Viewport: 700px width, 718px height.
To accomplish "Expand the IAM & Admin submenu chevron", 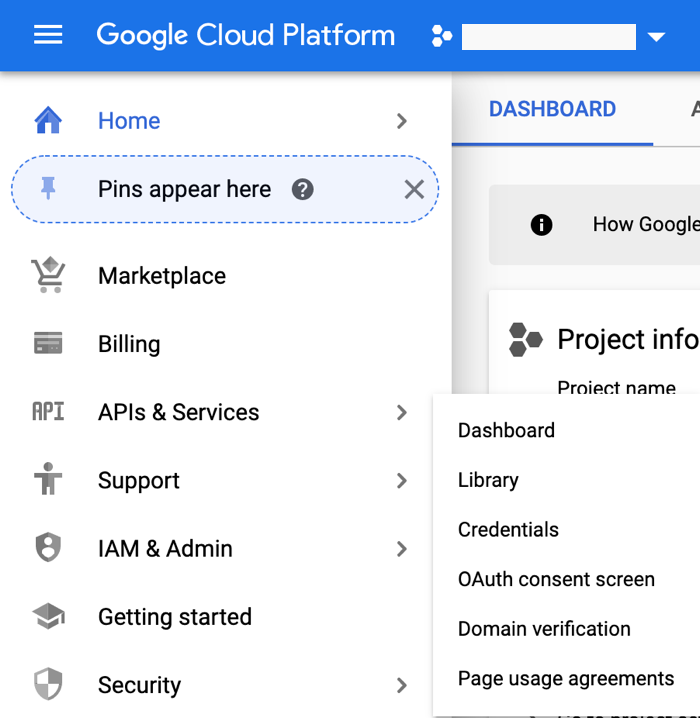I will pos(402,549).
